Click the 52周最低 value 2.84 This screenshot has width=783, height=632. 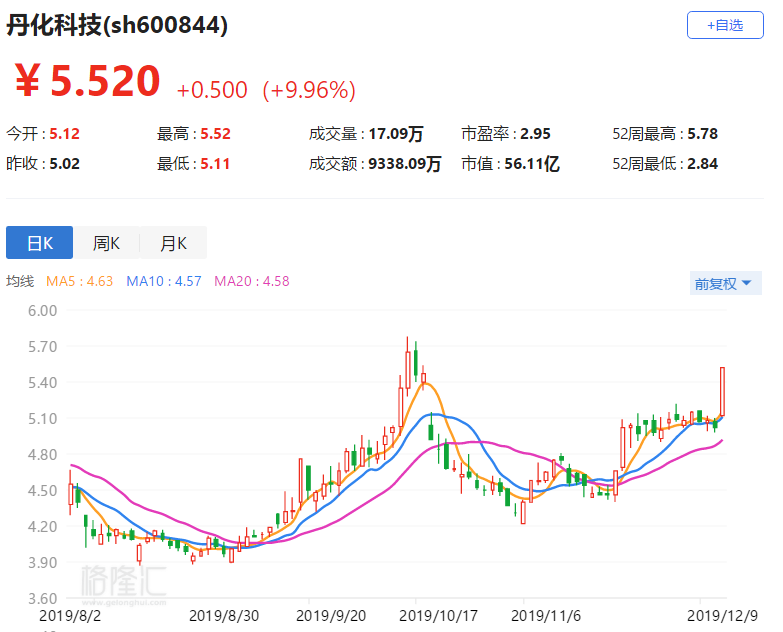(703, 164)
